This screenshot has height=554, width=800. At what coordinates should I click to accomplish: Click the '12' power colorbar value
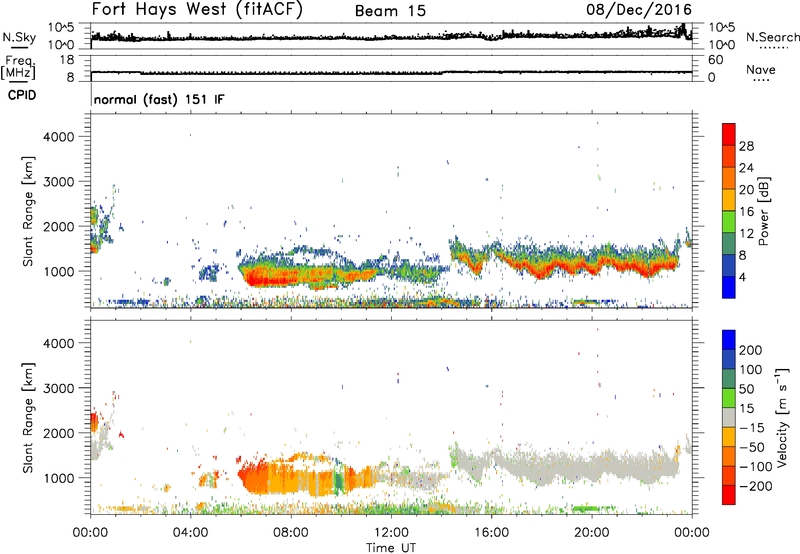[x=746, y=234]
